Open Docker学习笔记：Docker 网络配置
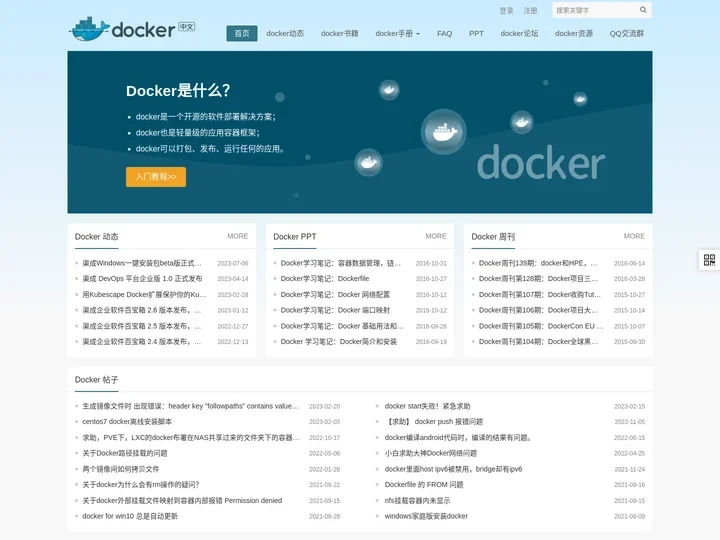Image resolution: width=720 pixels, height=540 pixels. [335, 295]
